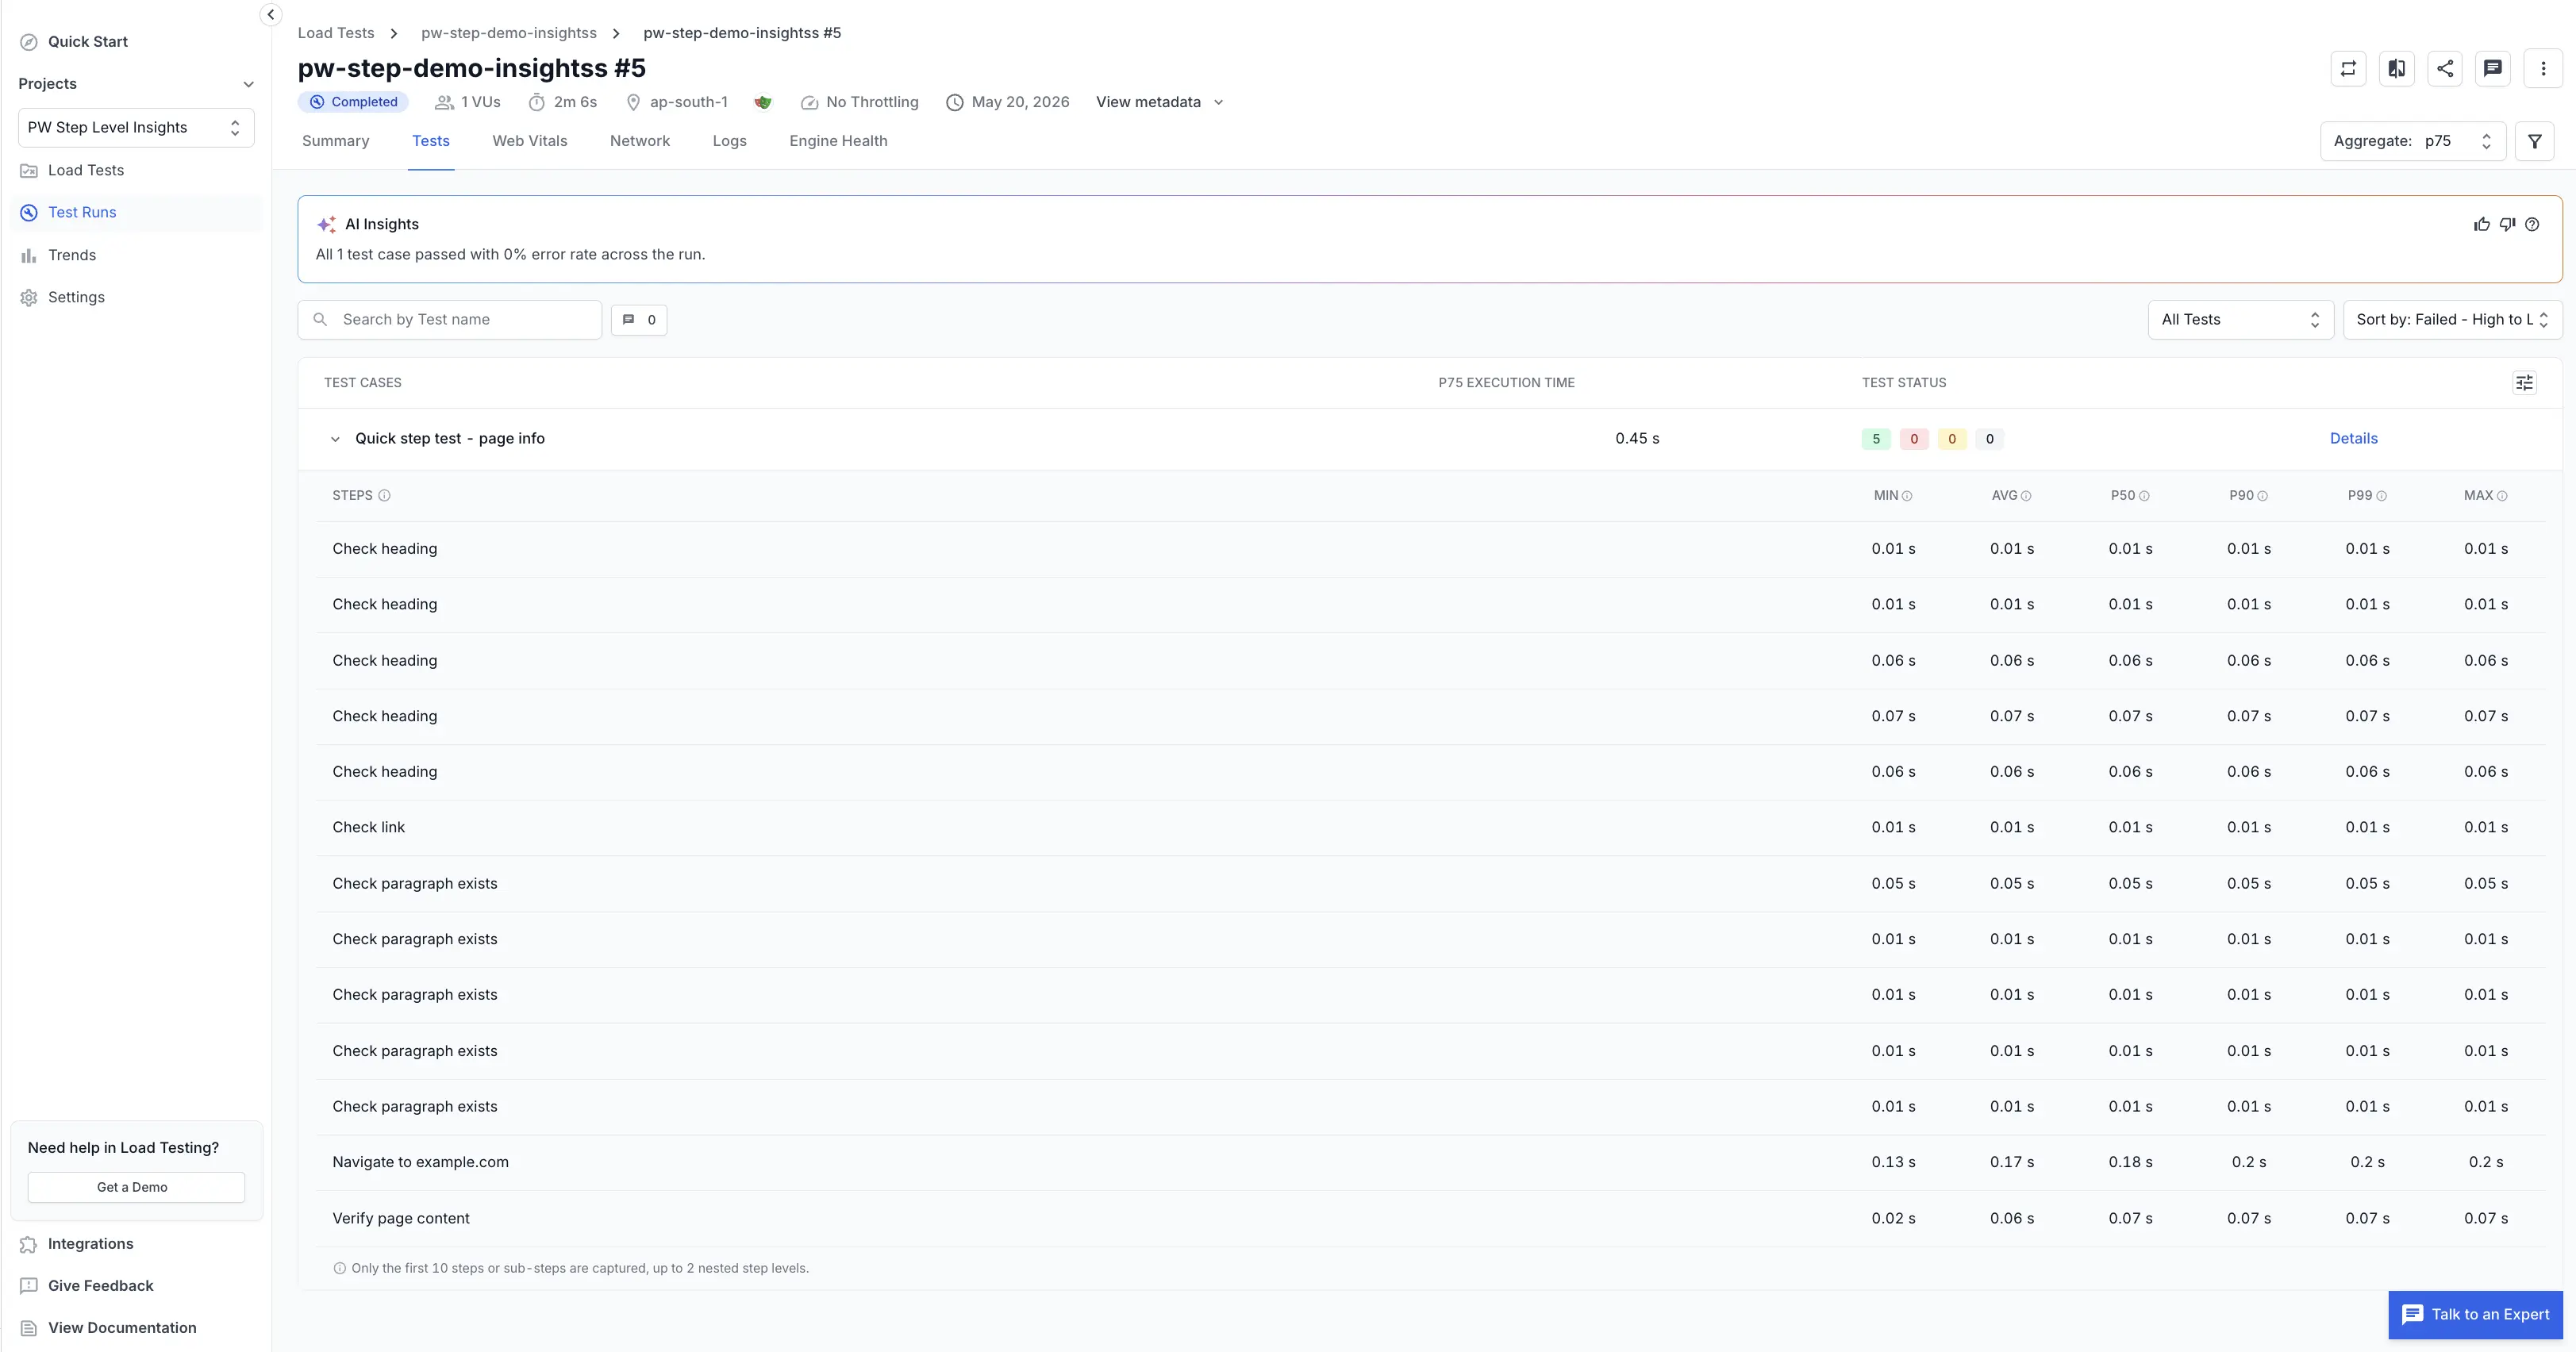
Task: Open Test Runs in the sidebar
Action: (136, 212)
